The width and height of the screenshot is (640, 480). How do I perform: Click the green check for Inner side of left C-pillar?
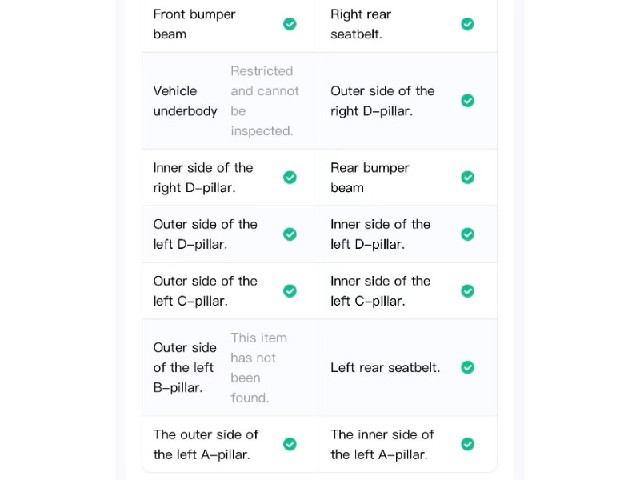click(468, 291)
